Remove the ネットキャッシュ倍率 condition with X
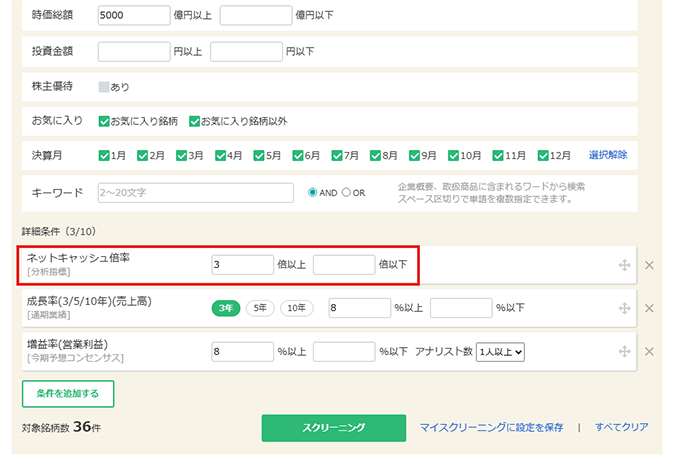This screenshot has width=680, height=455. coord(649,265)
